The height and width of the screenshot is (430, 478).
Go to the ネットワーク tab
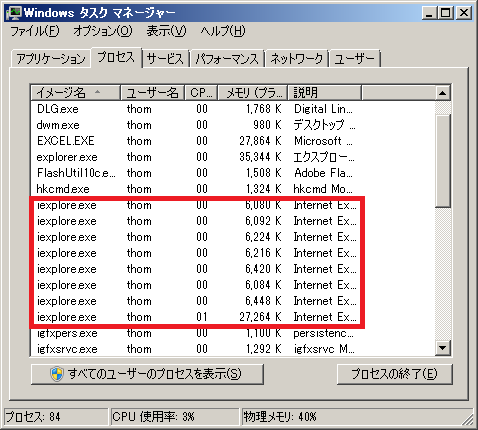click(297, 59)
